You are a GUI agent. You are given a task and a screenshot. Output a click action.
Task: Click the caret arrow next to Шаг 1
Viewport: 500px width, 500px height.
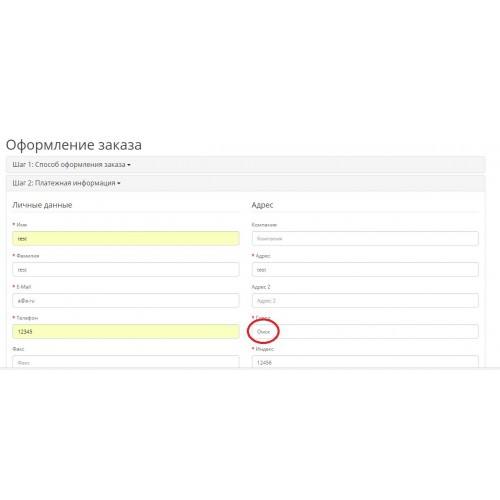[129, 165]
